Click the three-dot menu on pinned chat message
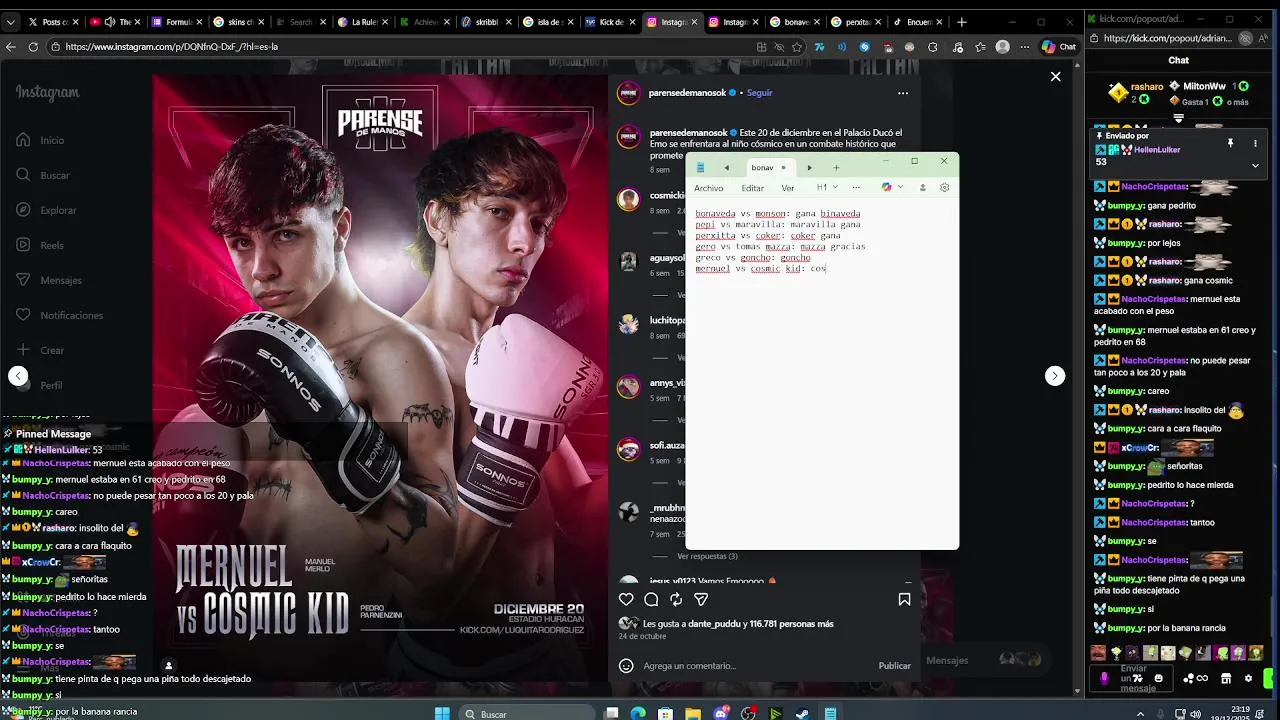Viewport: 1280px width, 720px height. point(1255,143)
